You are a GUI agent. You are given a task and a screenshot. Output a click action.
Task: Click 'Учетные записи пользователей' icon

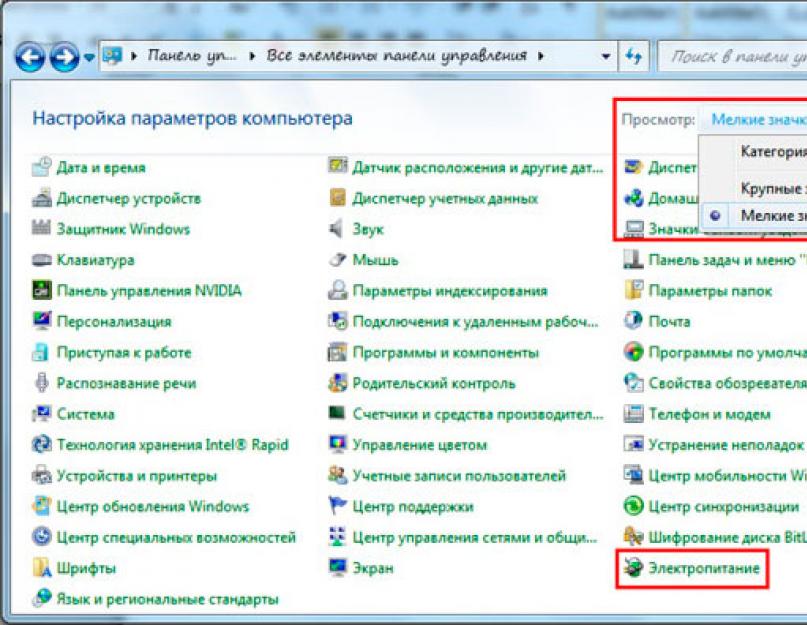point(338,475)
